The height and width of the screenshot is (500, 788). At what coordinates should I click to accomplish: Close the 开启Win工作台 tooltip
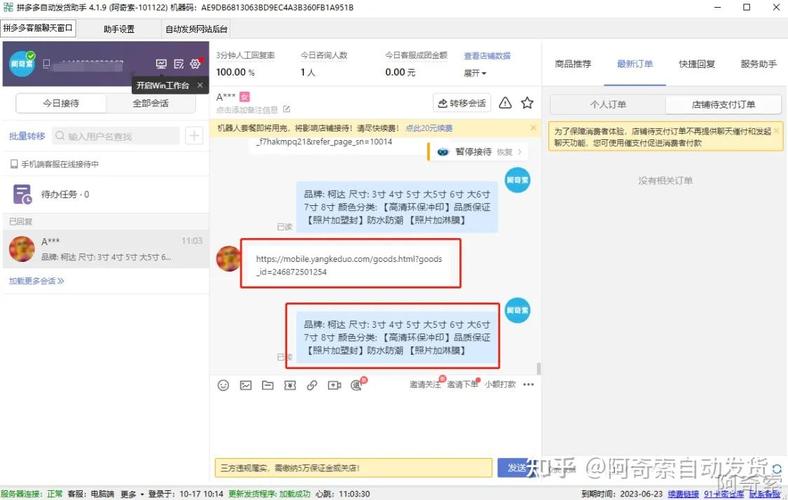(x=200, y=85)
